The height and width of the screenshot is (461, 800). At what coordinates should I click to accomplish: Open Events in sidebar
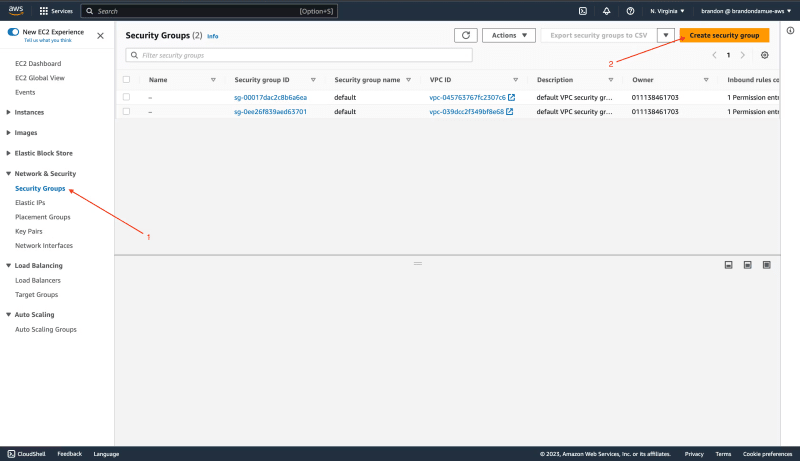point(25,92)
